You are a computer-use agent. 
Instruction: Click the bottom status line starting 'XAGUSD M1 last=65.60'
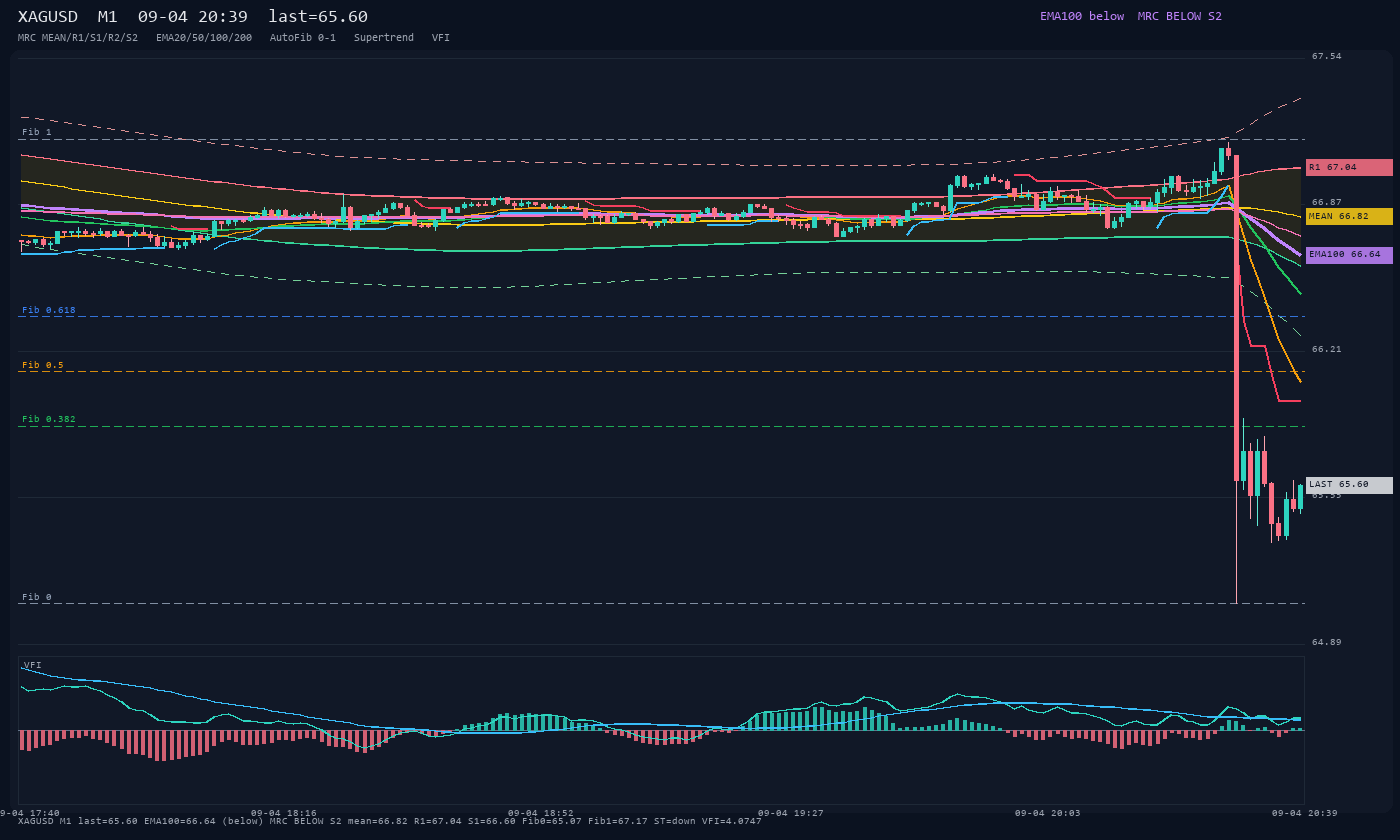tap(390, 821)
